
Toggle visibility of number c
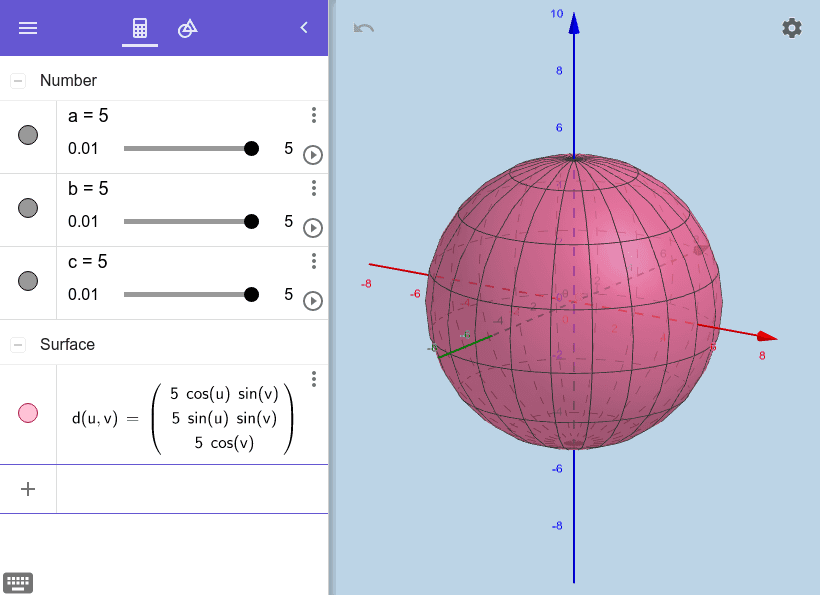click(x=27, y=281)
